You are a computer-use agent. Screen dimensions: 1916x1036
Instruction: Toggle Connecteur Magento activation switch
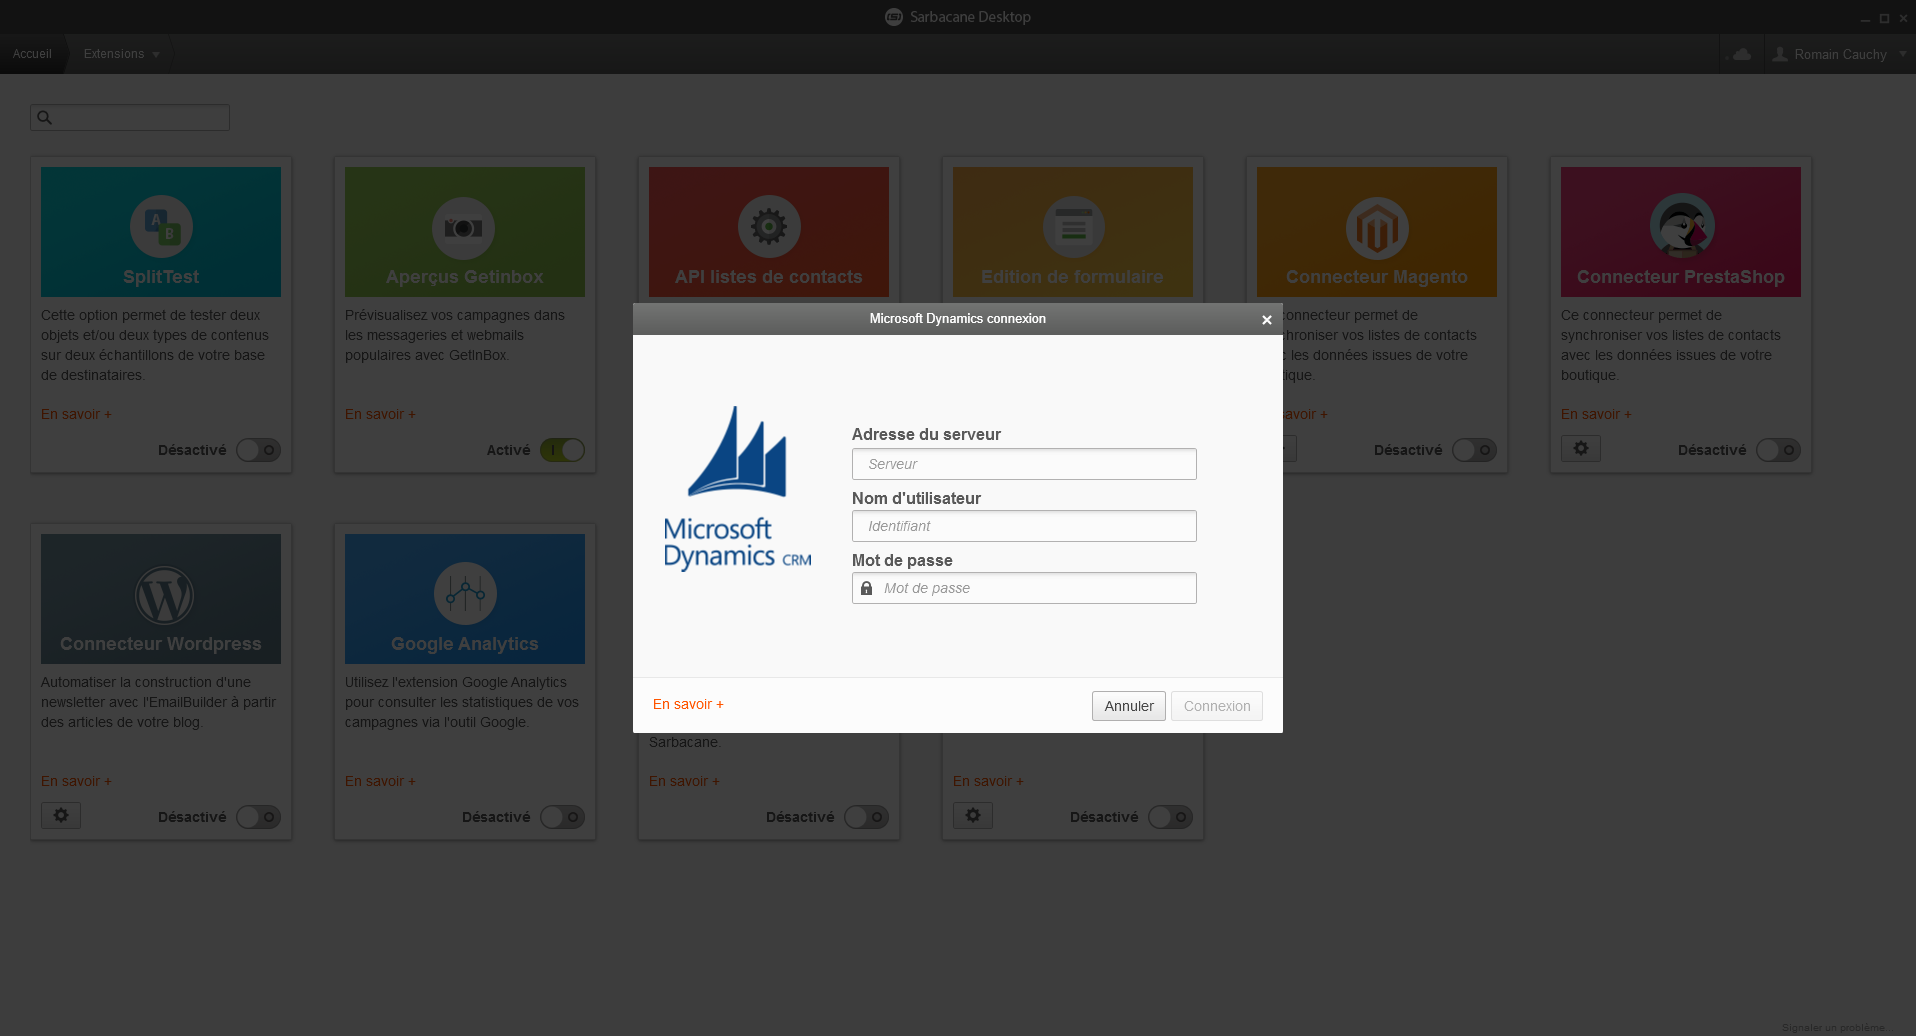[1474, 450]
